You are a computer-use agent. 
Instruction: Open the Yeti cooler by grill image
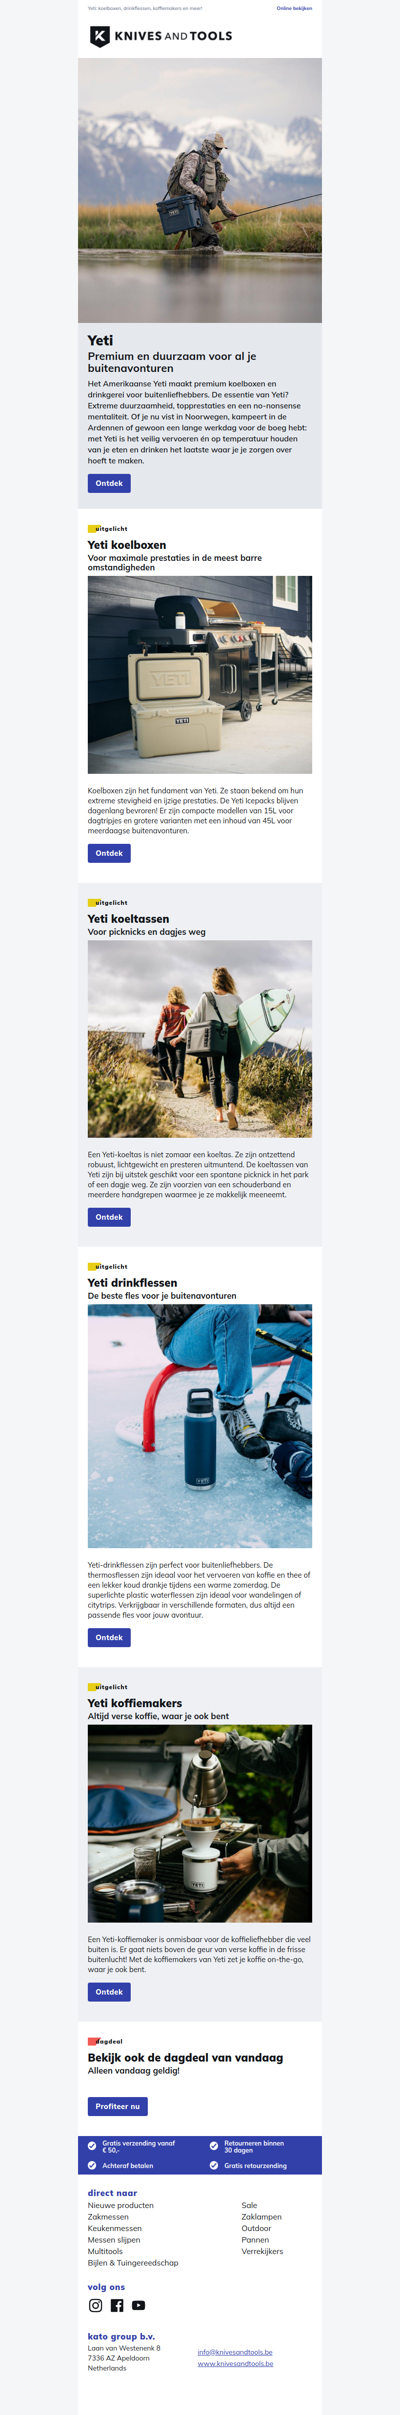click(x=200, y=675)
